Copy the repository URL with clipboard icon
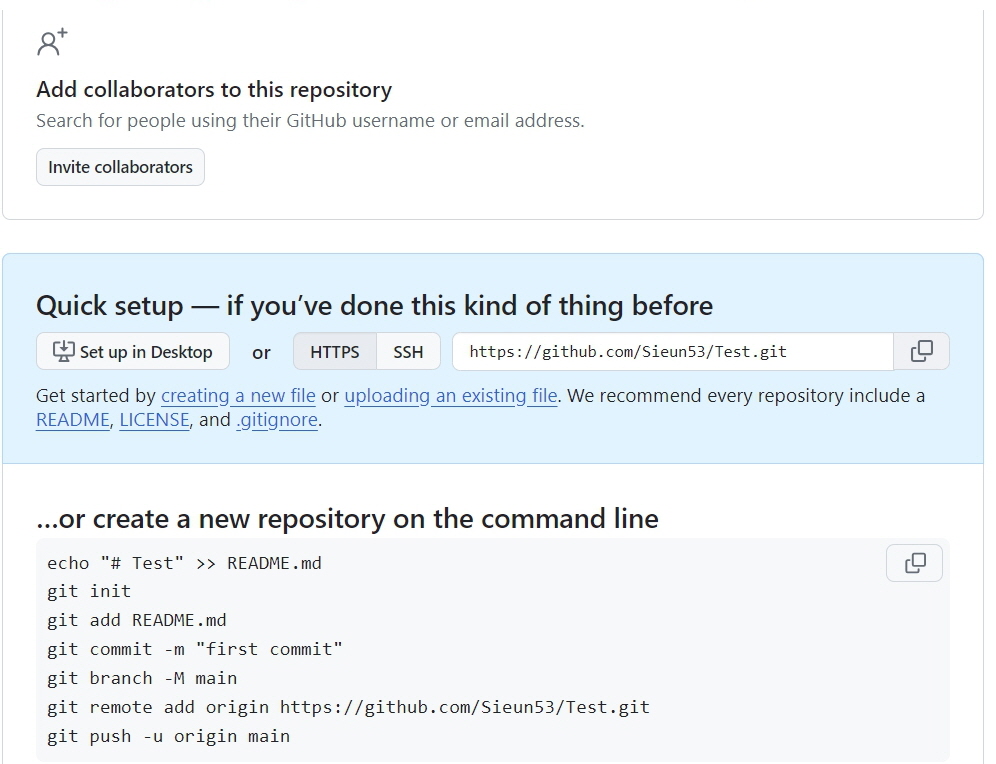Image resolution: width=996 pixels, height=764 pixels. [x=921, y=352]
